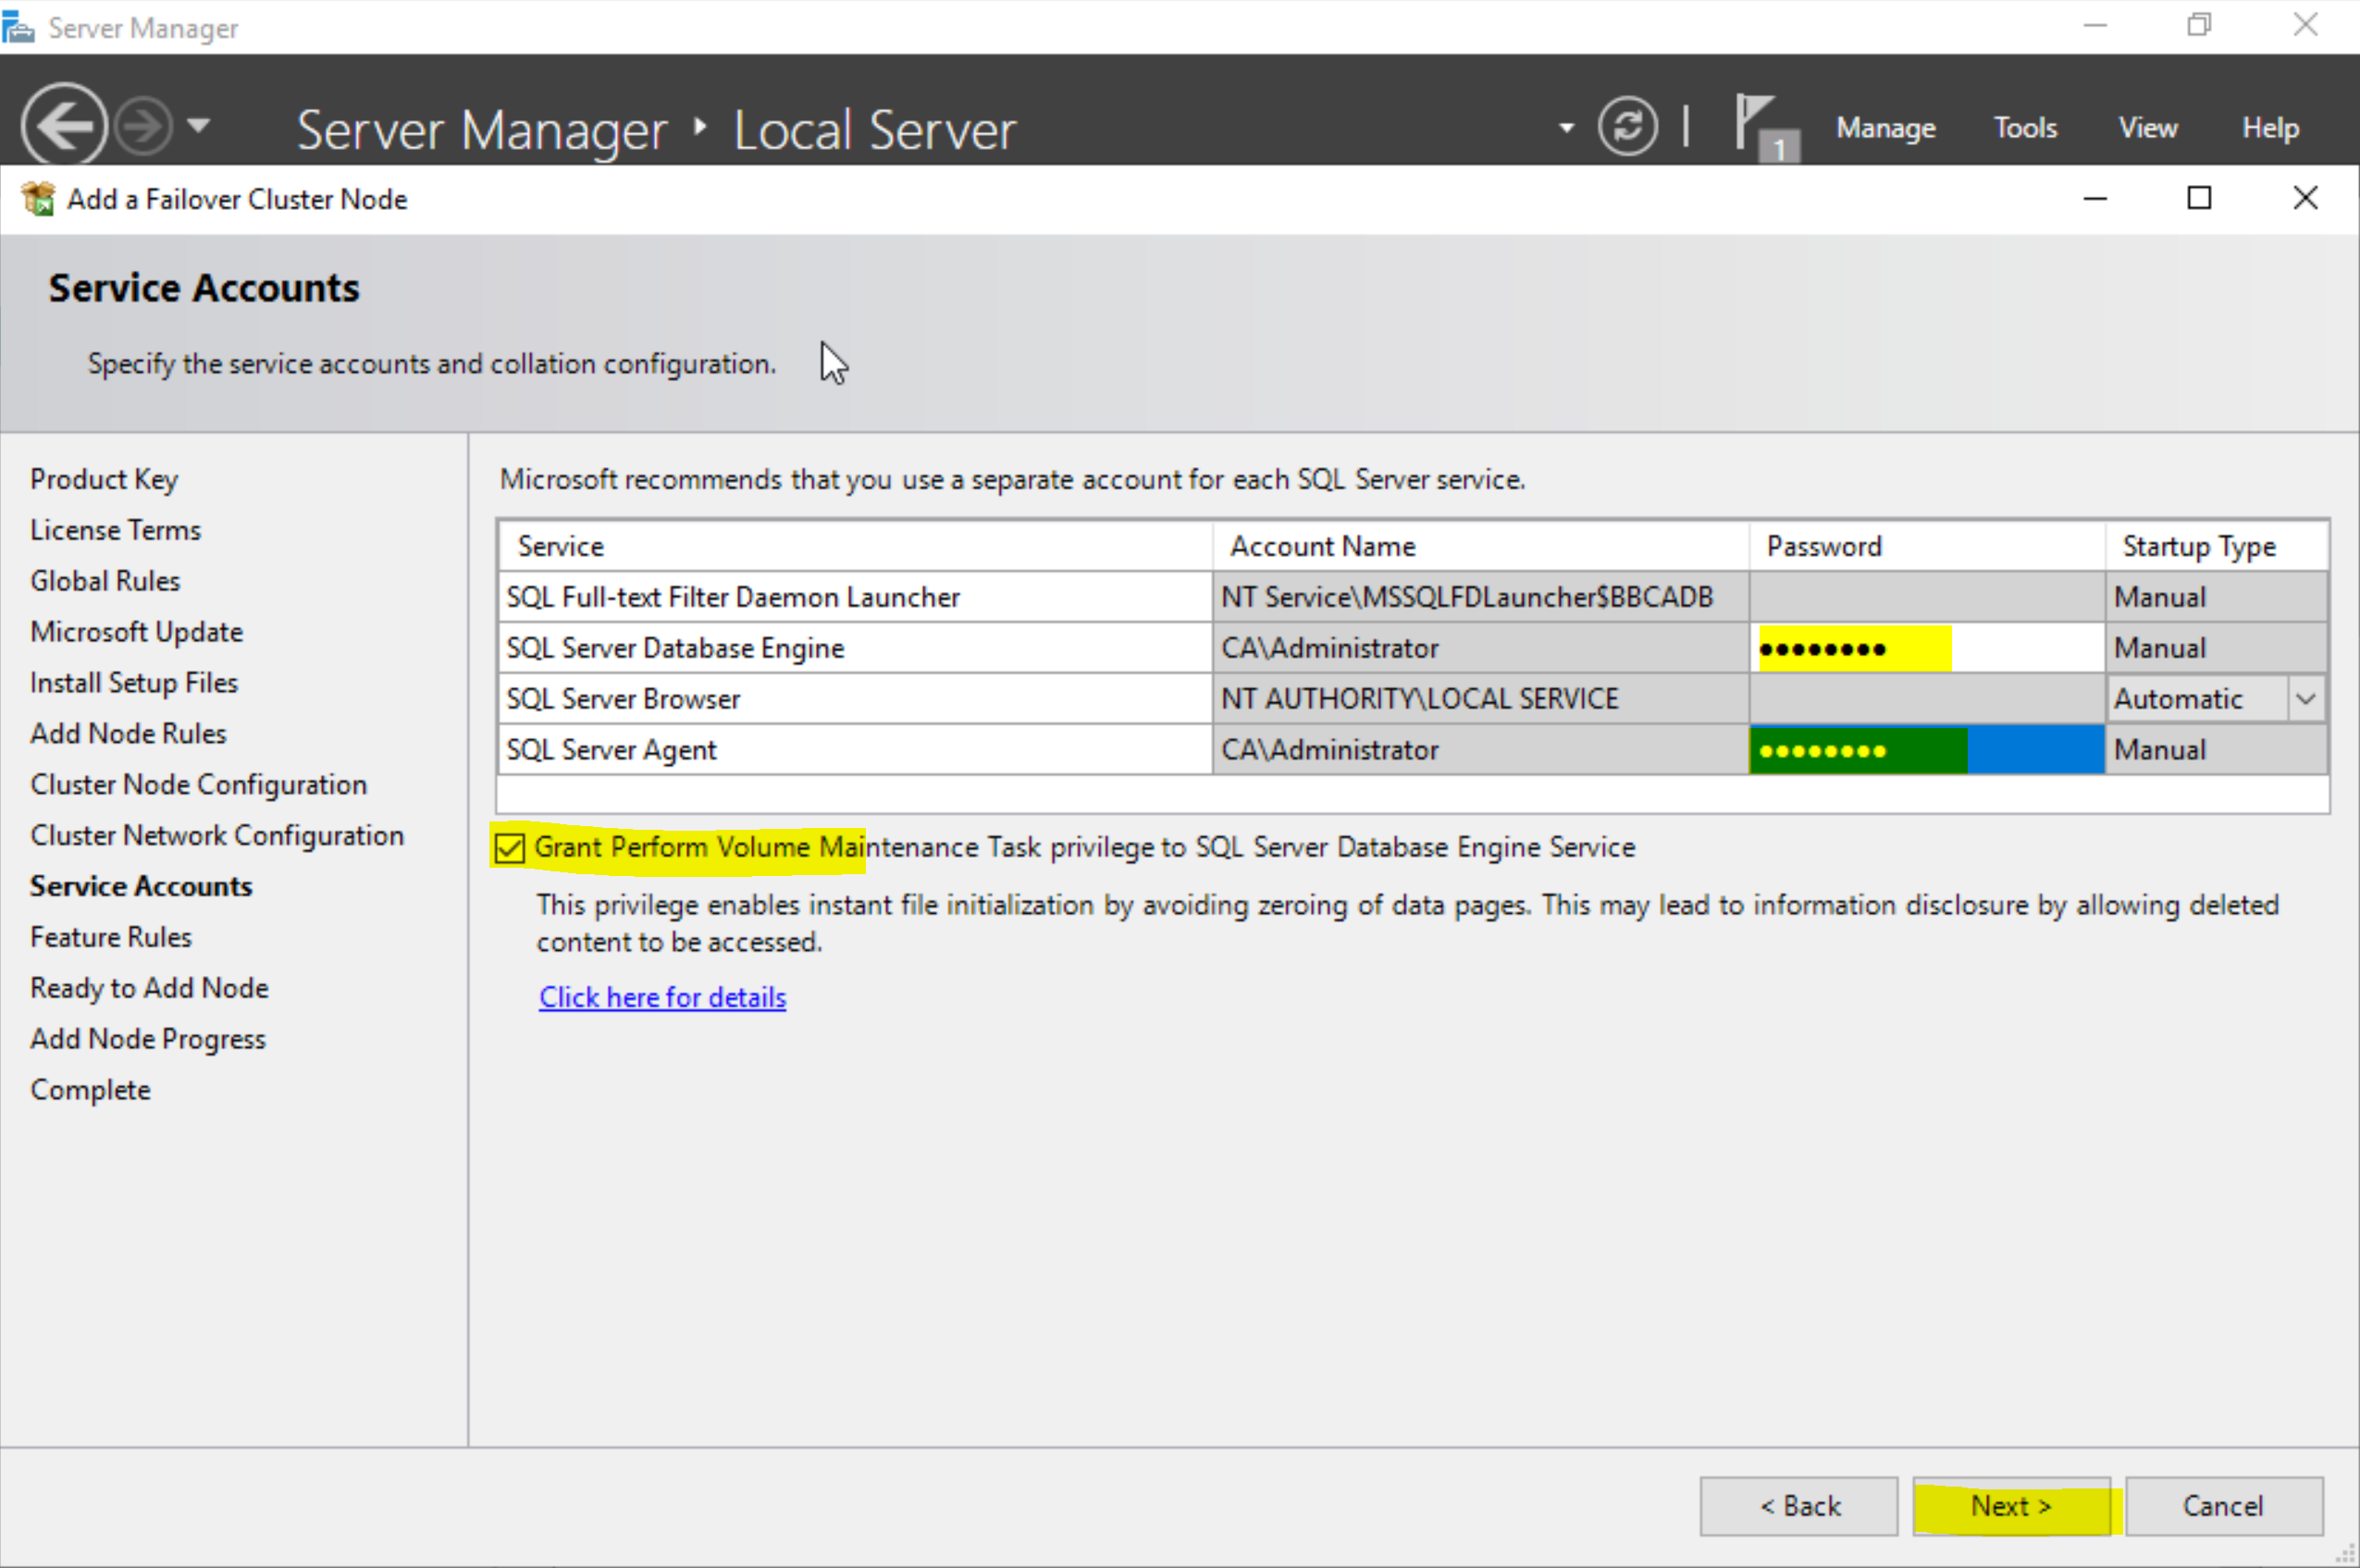This screenshot has height=1568, width=2360.
Task: Select Cluster Network Configuration step
Action: click(x=217, y=836)
